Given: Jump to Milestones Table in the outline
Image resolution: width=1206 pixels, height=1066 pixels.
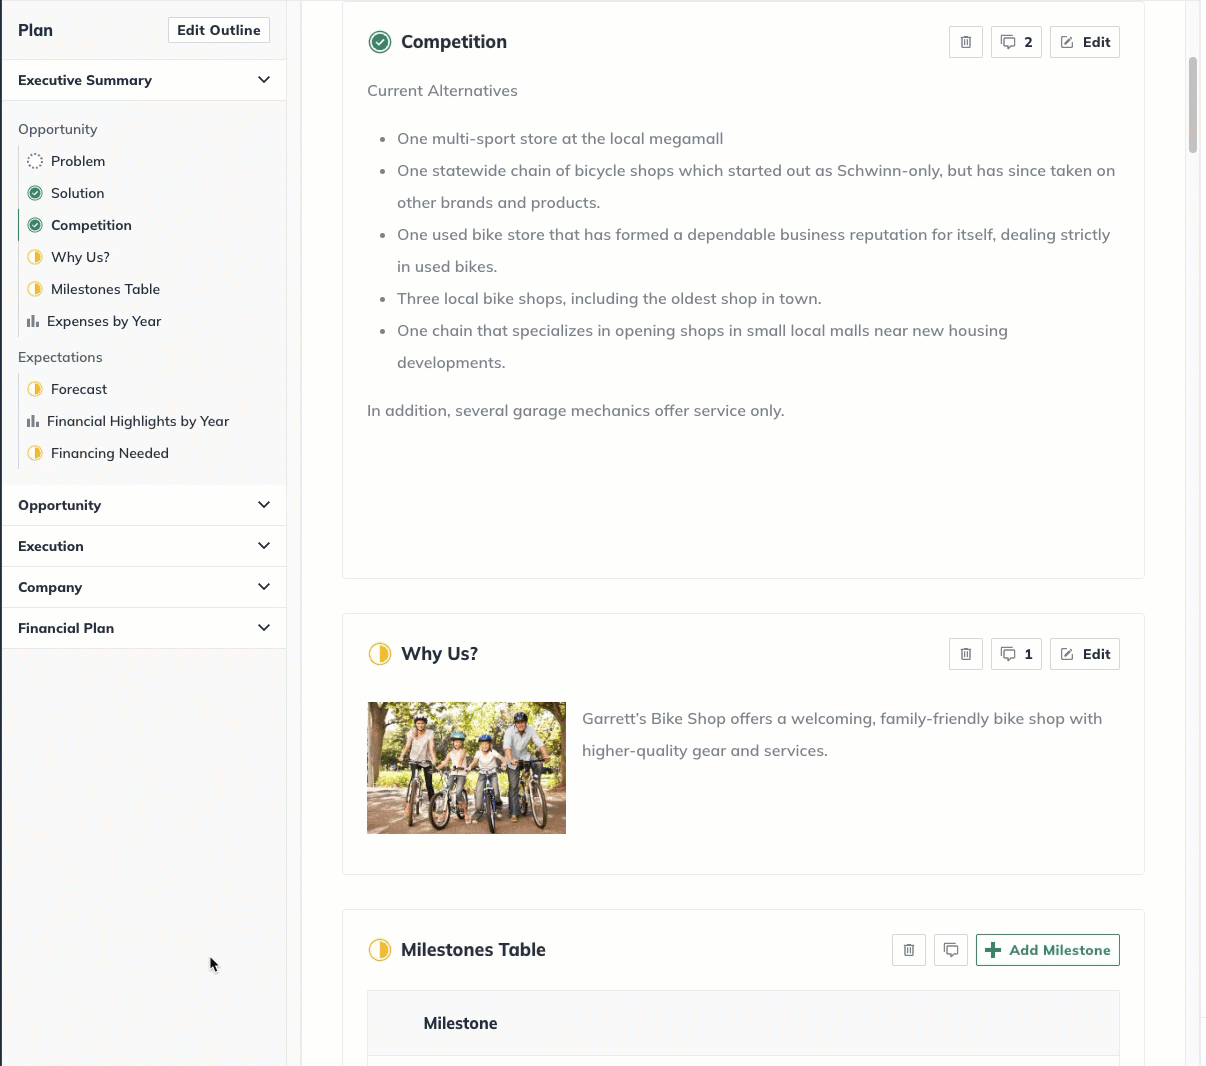Looking at the screenshot, I should point(105,289).
